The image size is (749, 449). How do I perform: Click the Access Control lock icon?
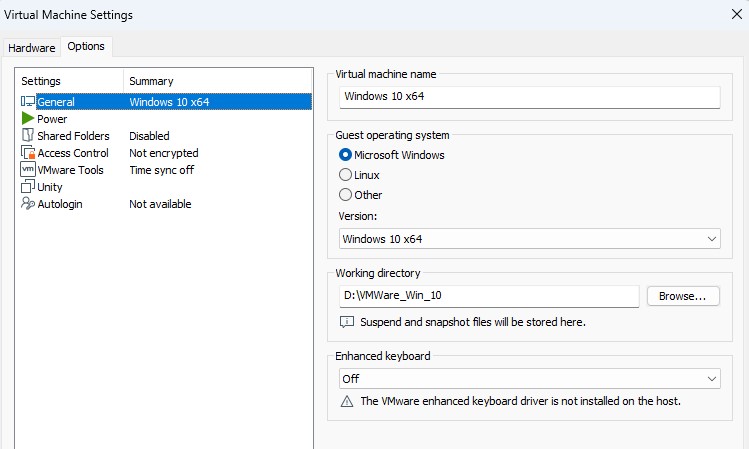coord(27,153)
